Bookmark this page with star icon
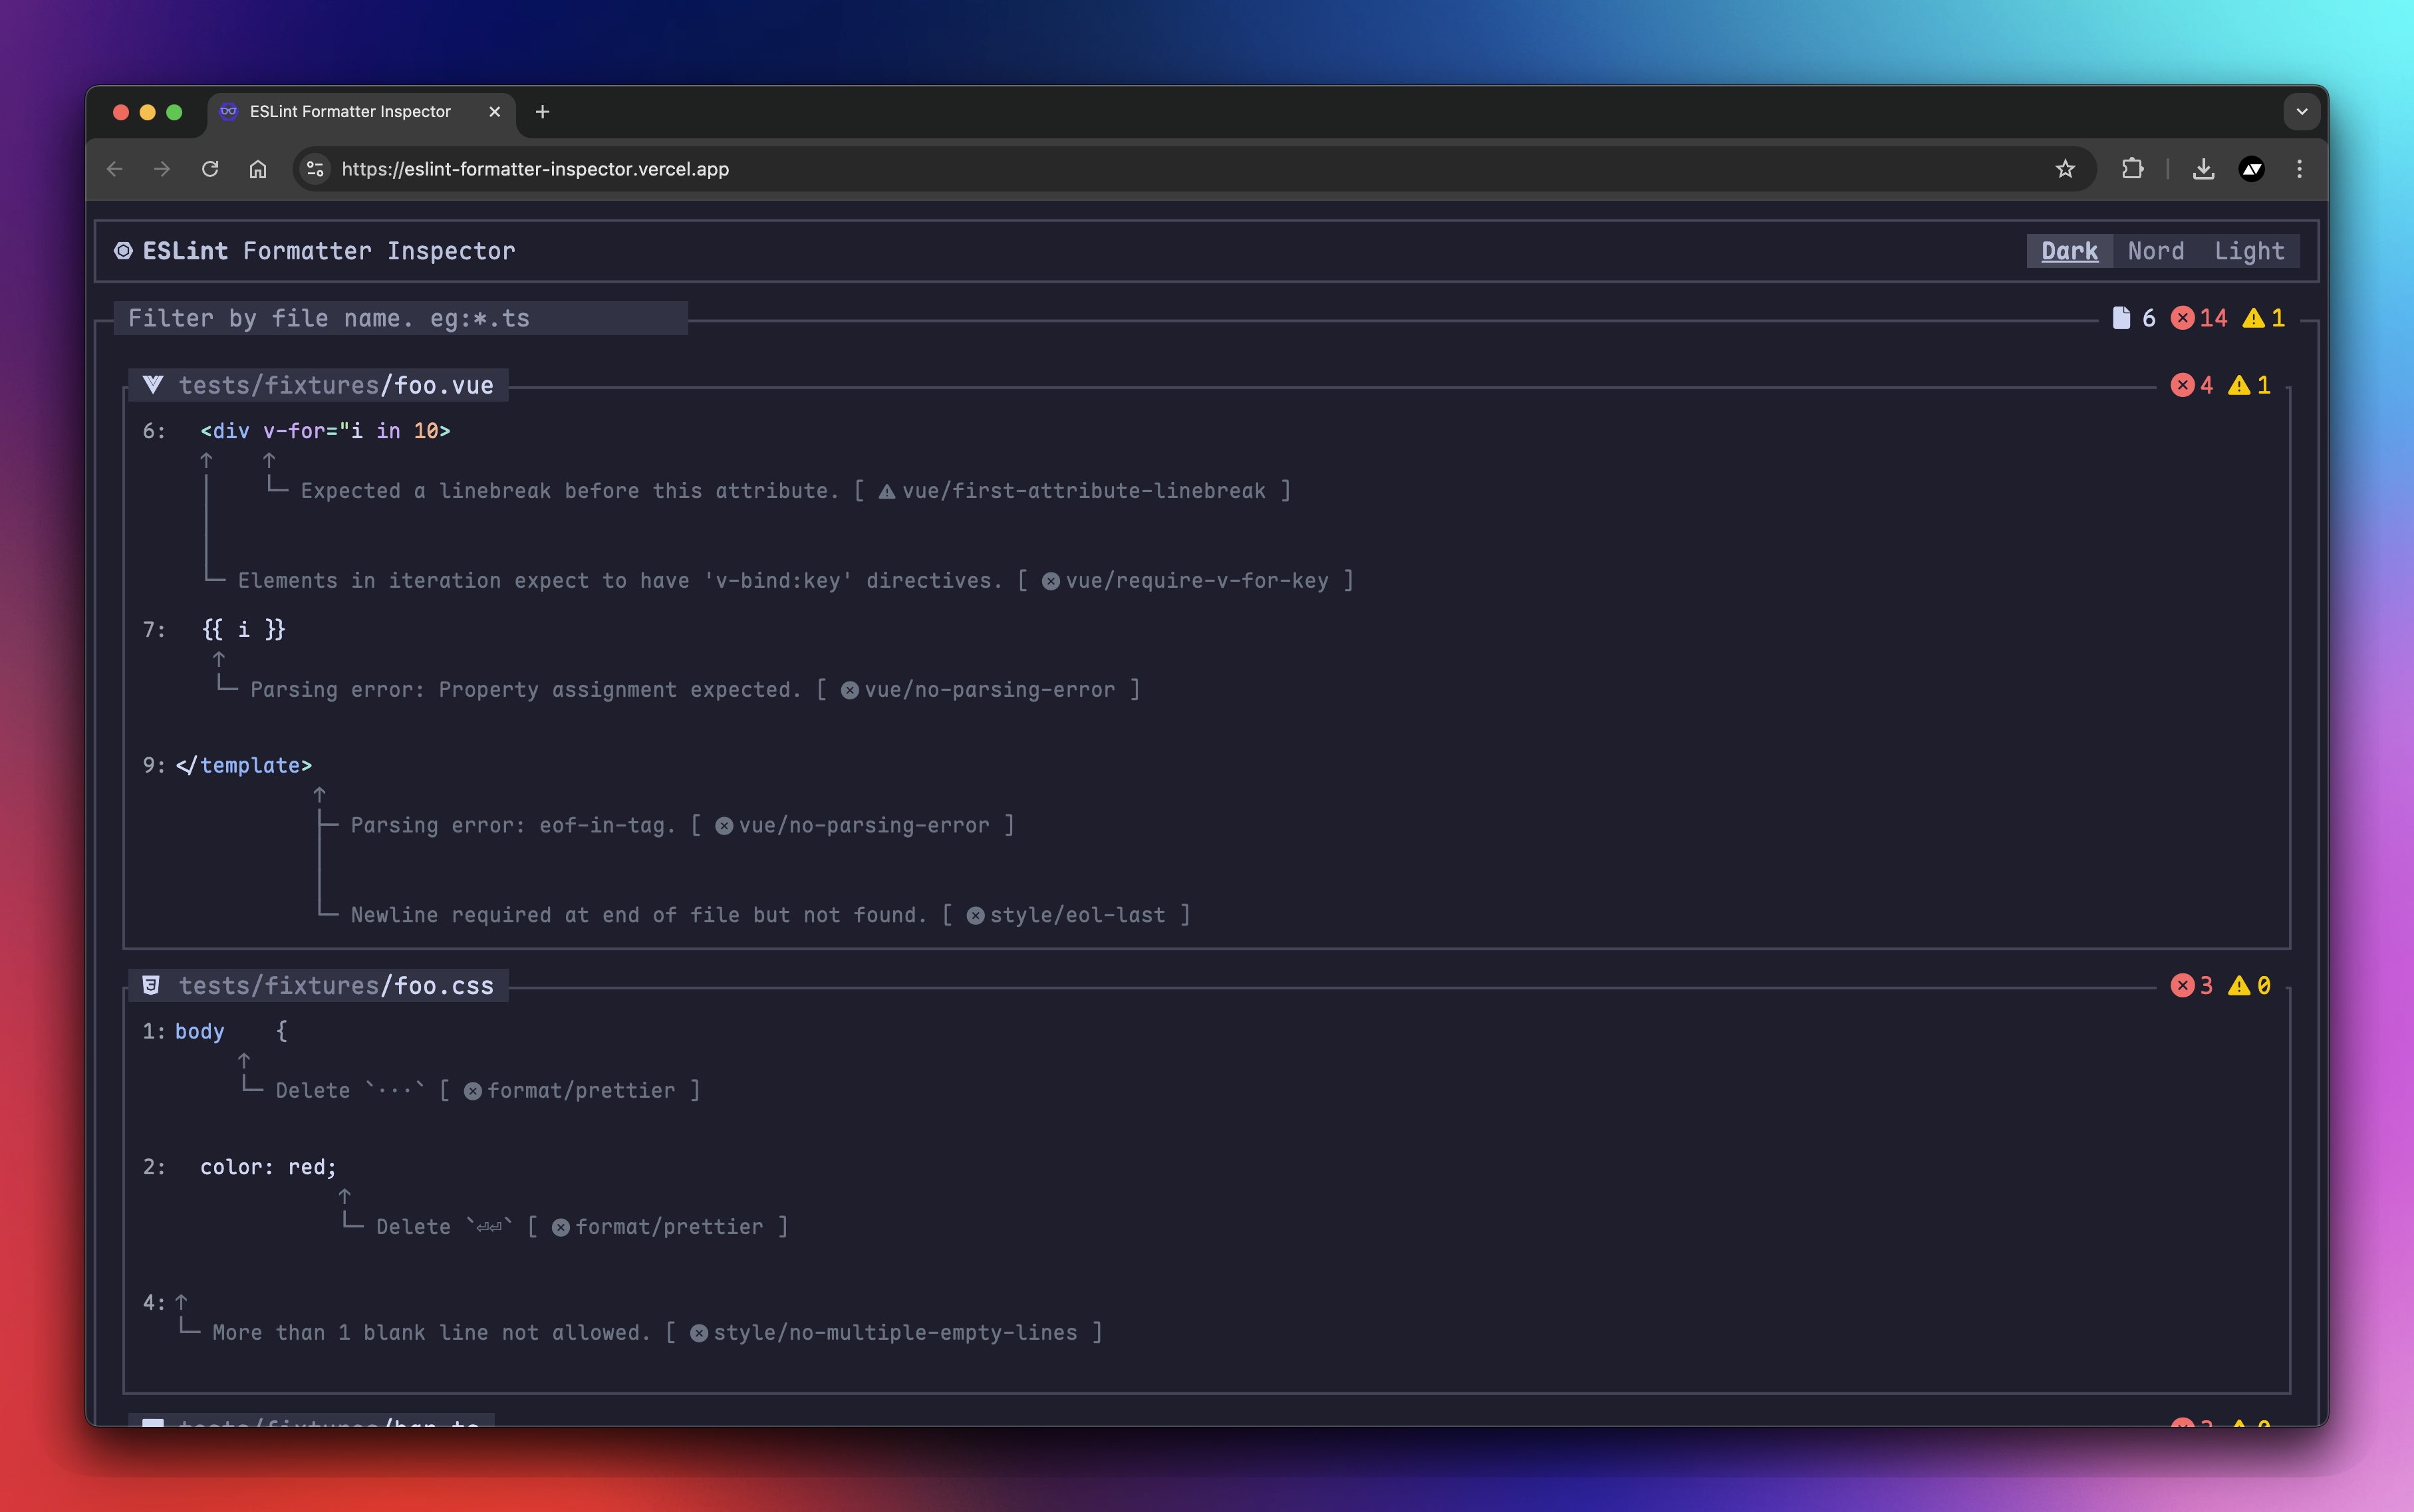Image resolution: width=2414 pixels, height=1512 pixels. [x=2065, y=169]
